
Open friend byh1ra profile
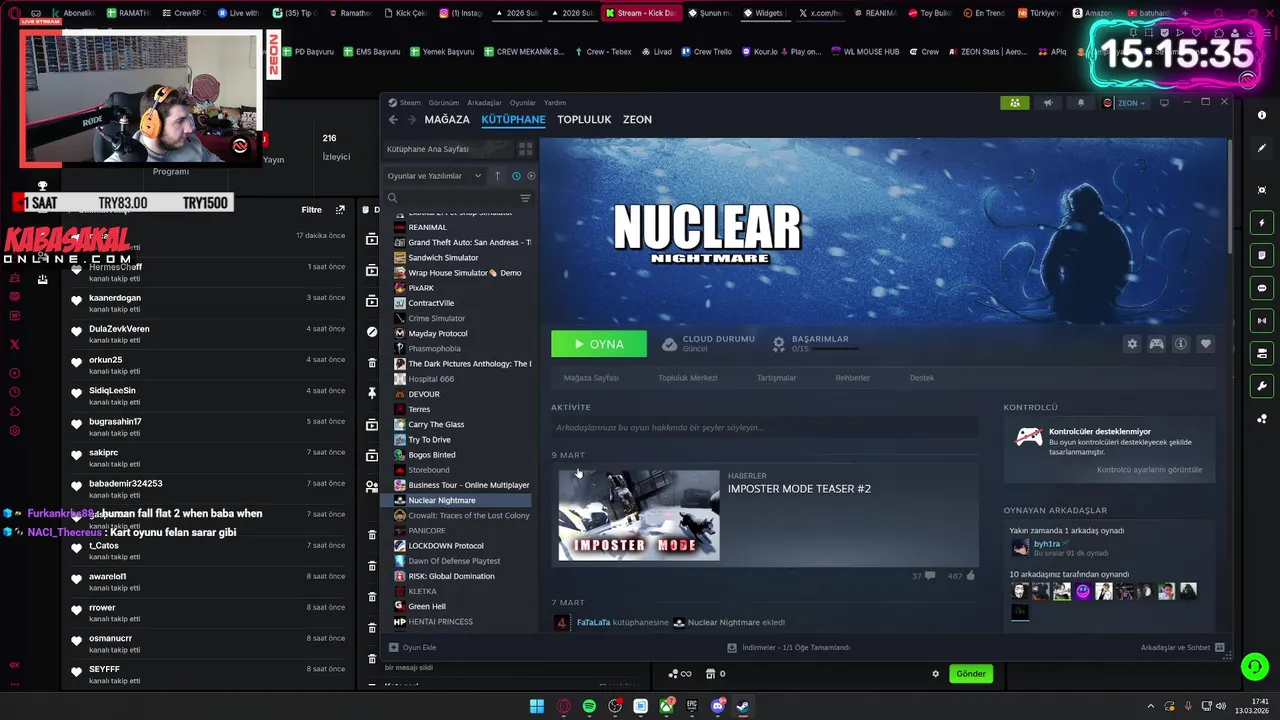pos(1046,544)
